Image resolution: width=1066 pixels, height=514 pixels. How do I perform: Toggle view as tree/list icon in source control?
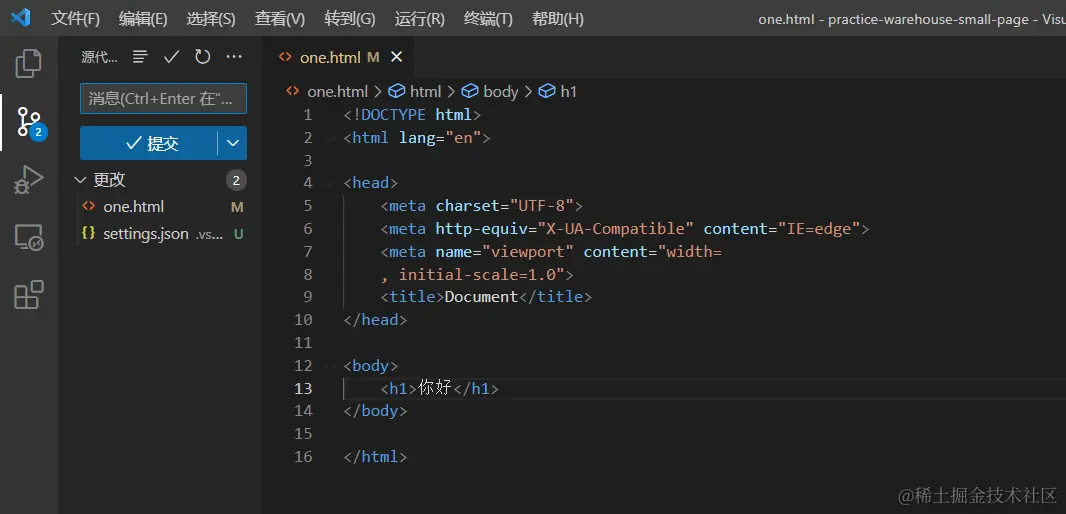click(x=140, y=57)
